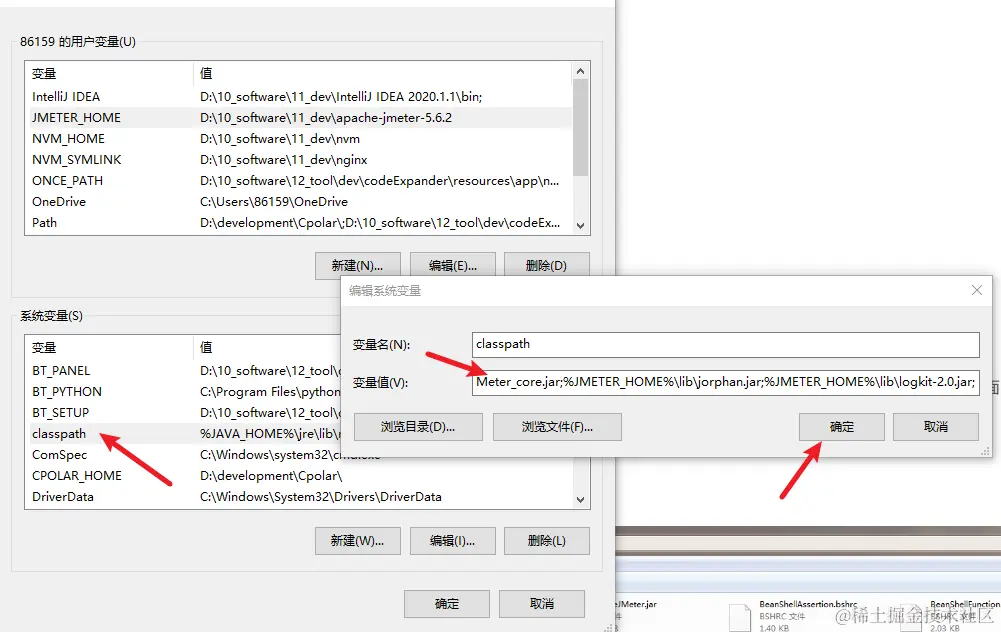Screen dimensions: 1001x632
Task: Click scroll-down arrow in system variables list
Action: coord(580,500)
